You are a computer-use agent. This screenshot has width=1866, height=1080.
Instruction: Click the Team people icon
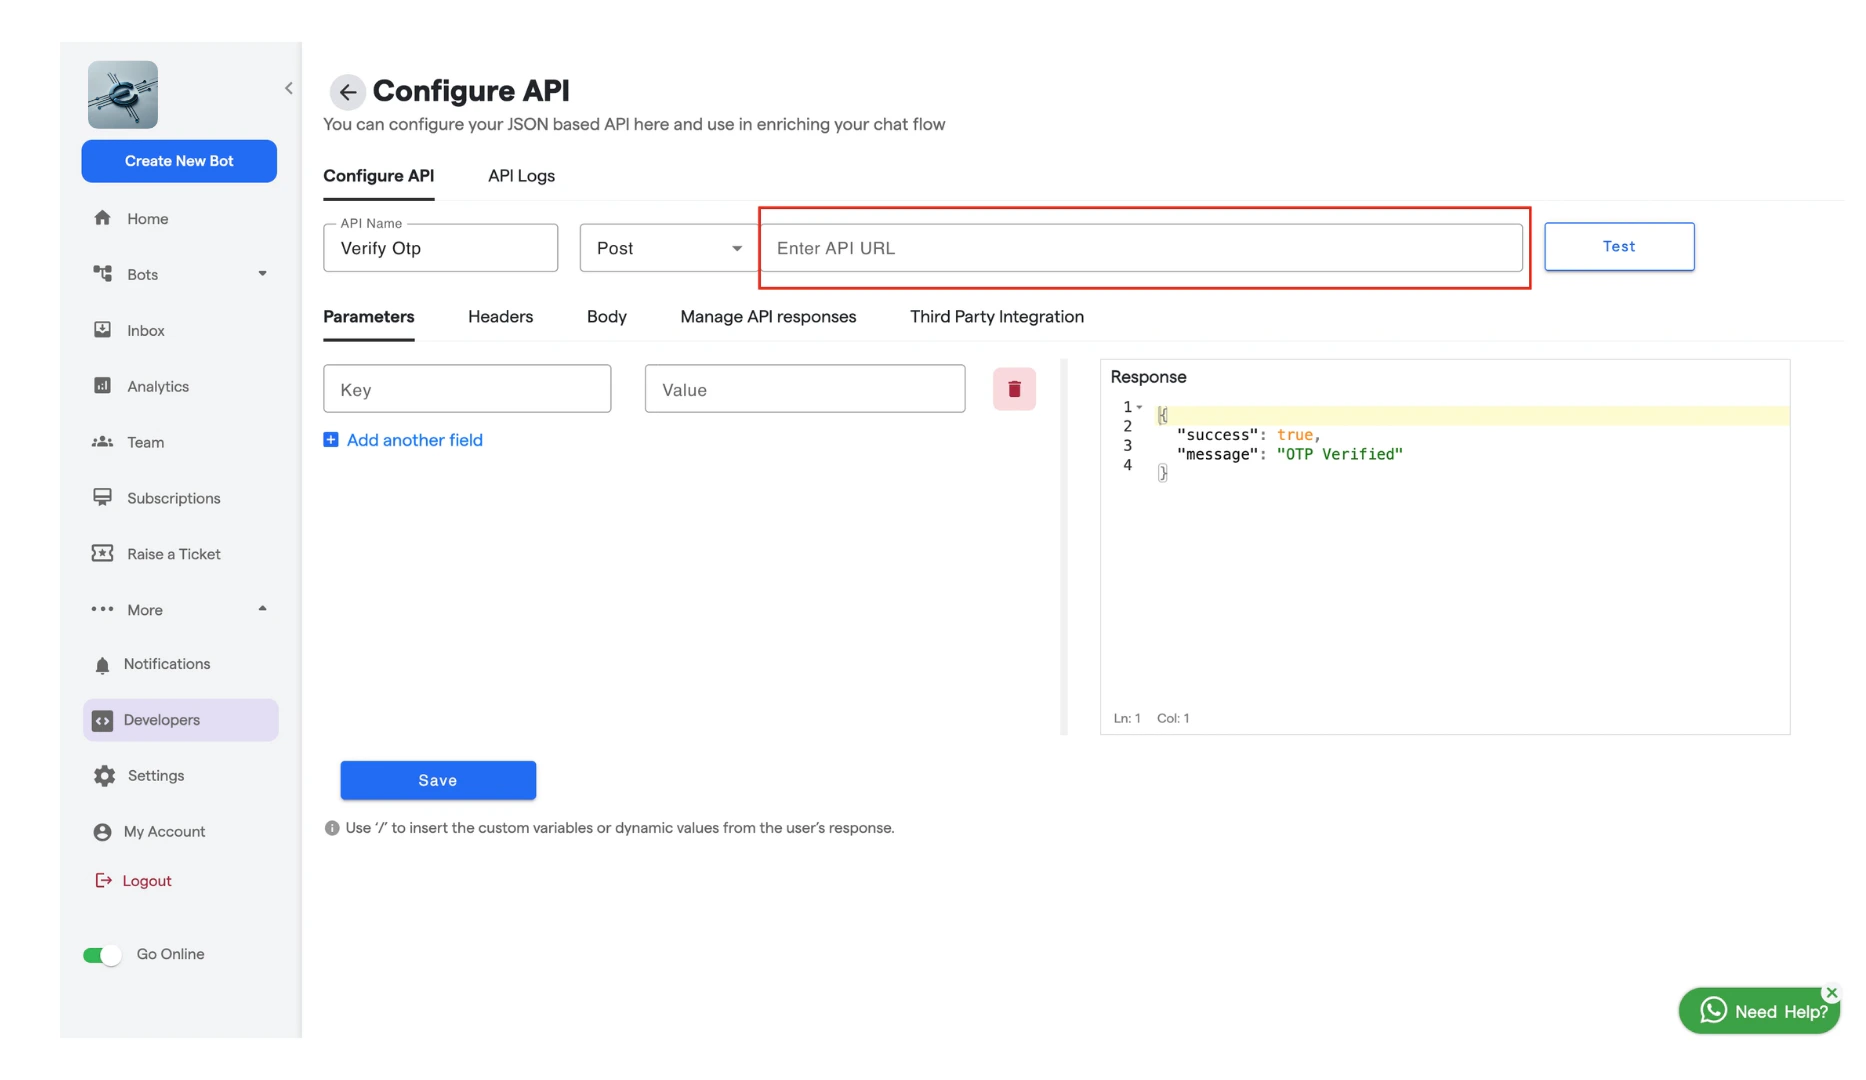click(x=102, y=442)
